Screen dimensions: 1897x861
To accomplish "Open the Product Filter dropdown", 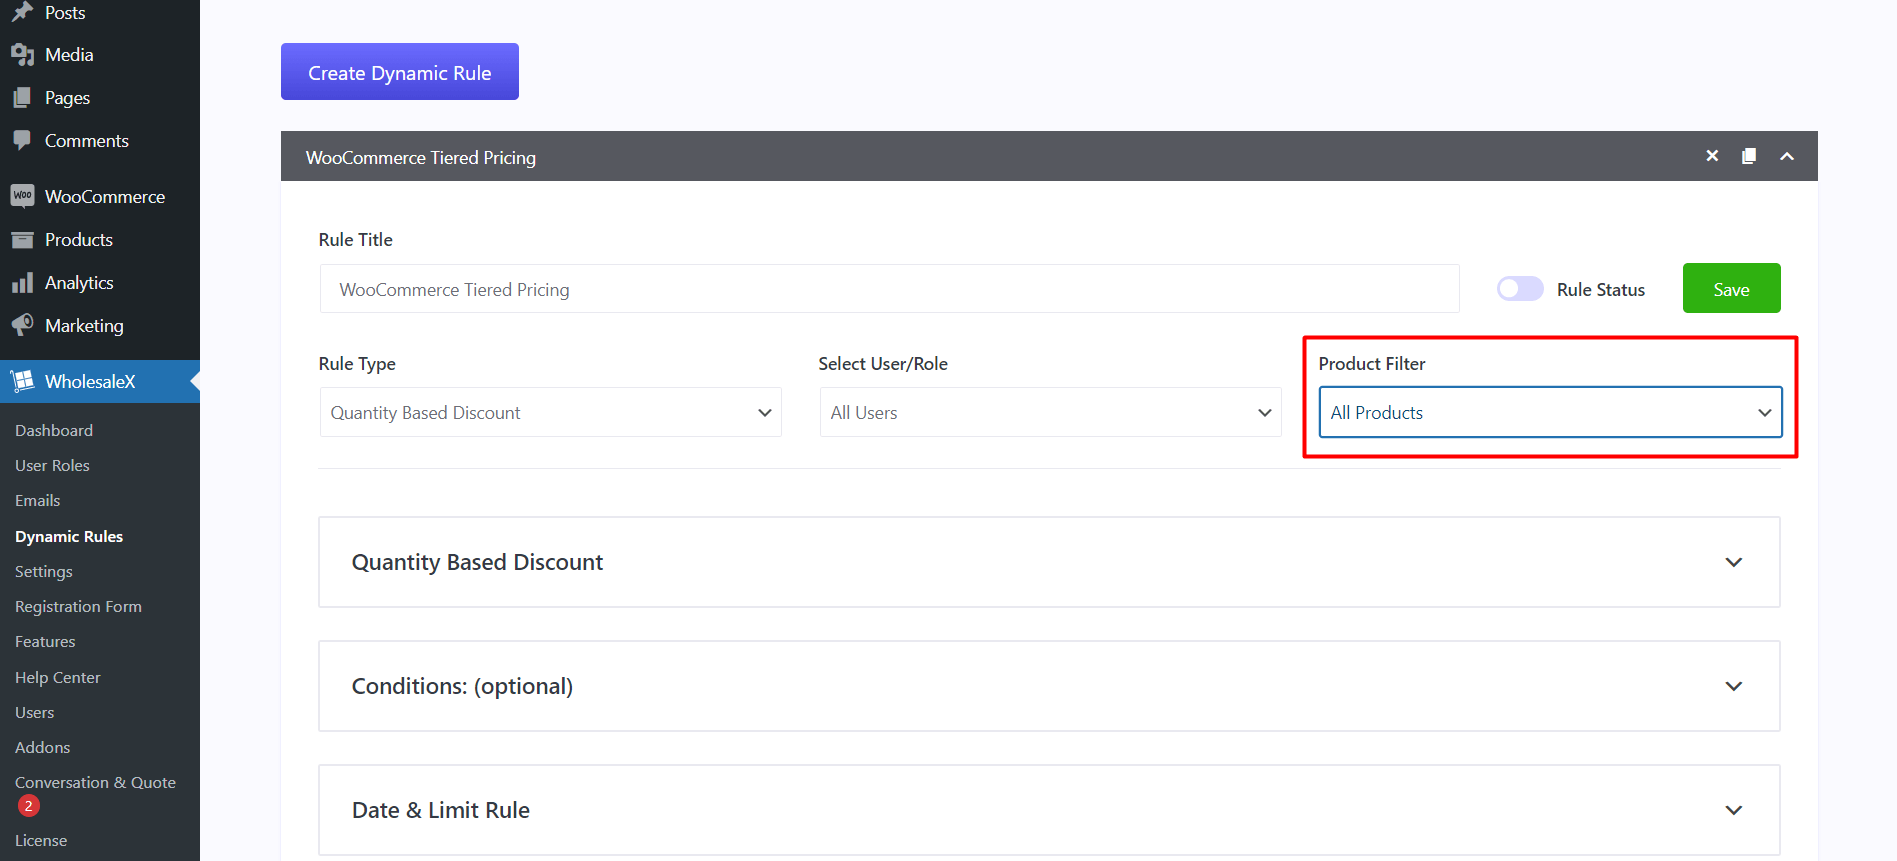I will (1550, 412).
